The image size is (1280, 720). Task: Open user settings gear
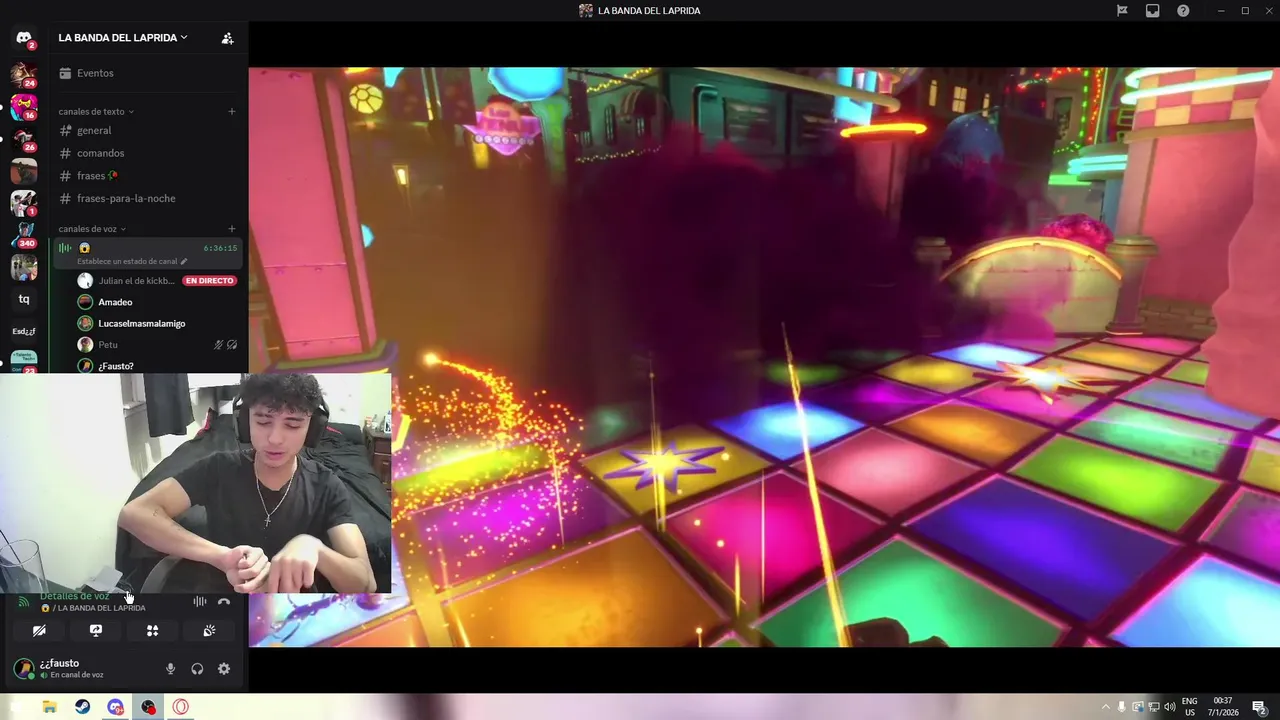click(x=224, y=669)
